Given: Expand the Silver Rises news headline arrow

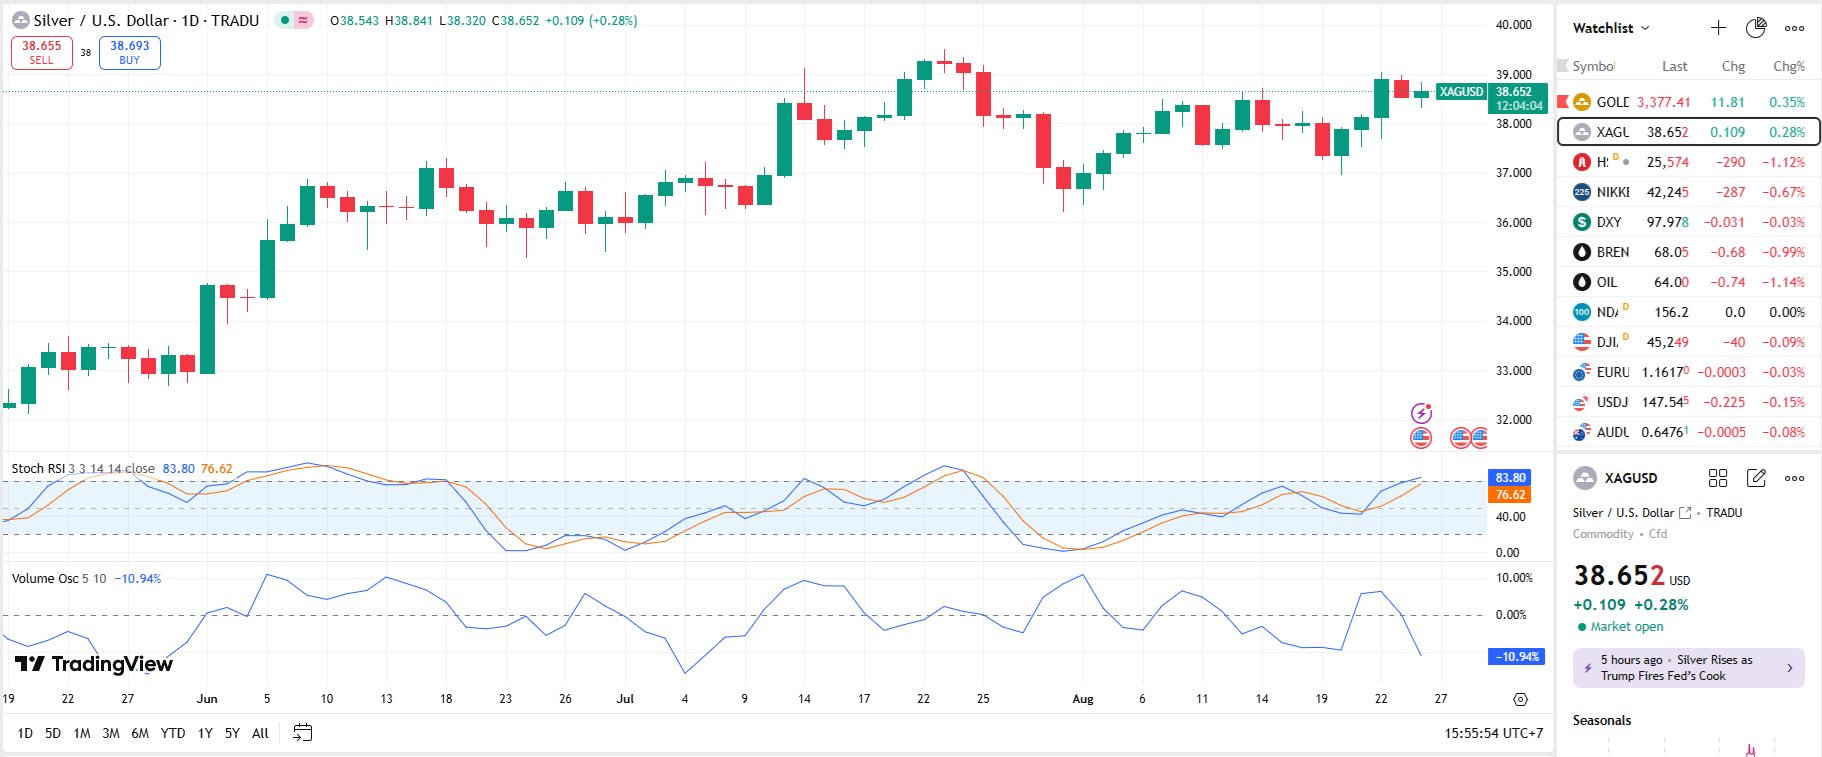Looking at the screenshot, I should point(1789,668).
